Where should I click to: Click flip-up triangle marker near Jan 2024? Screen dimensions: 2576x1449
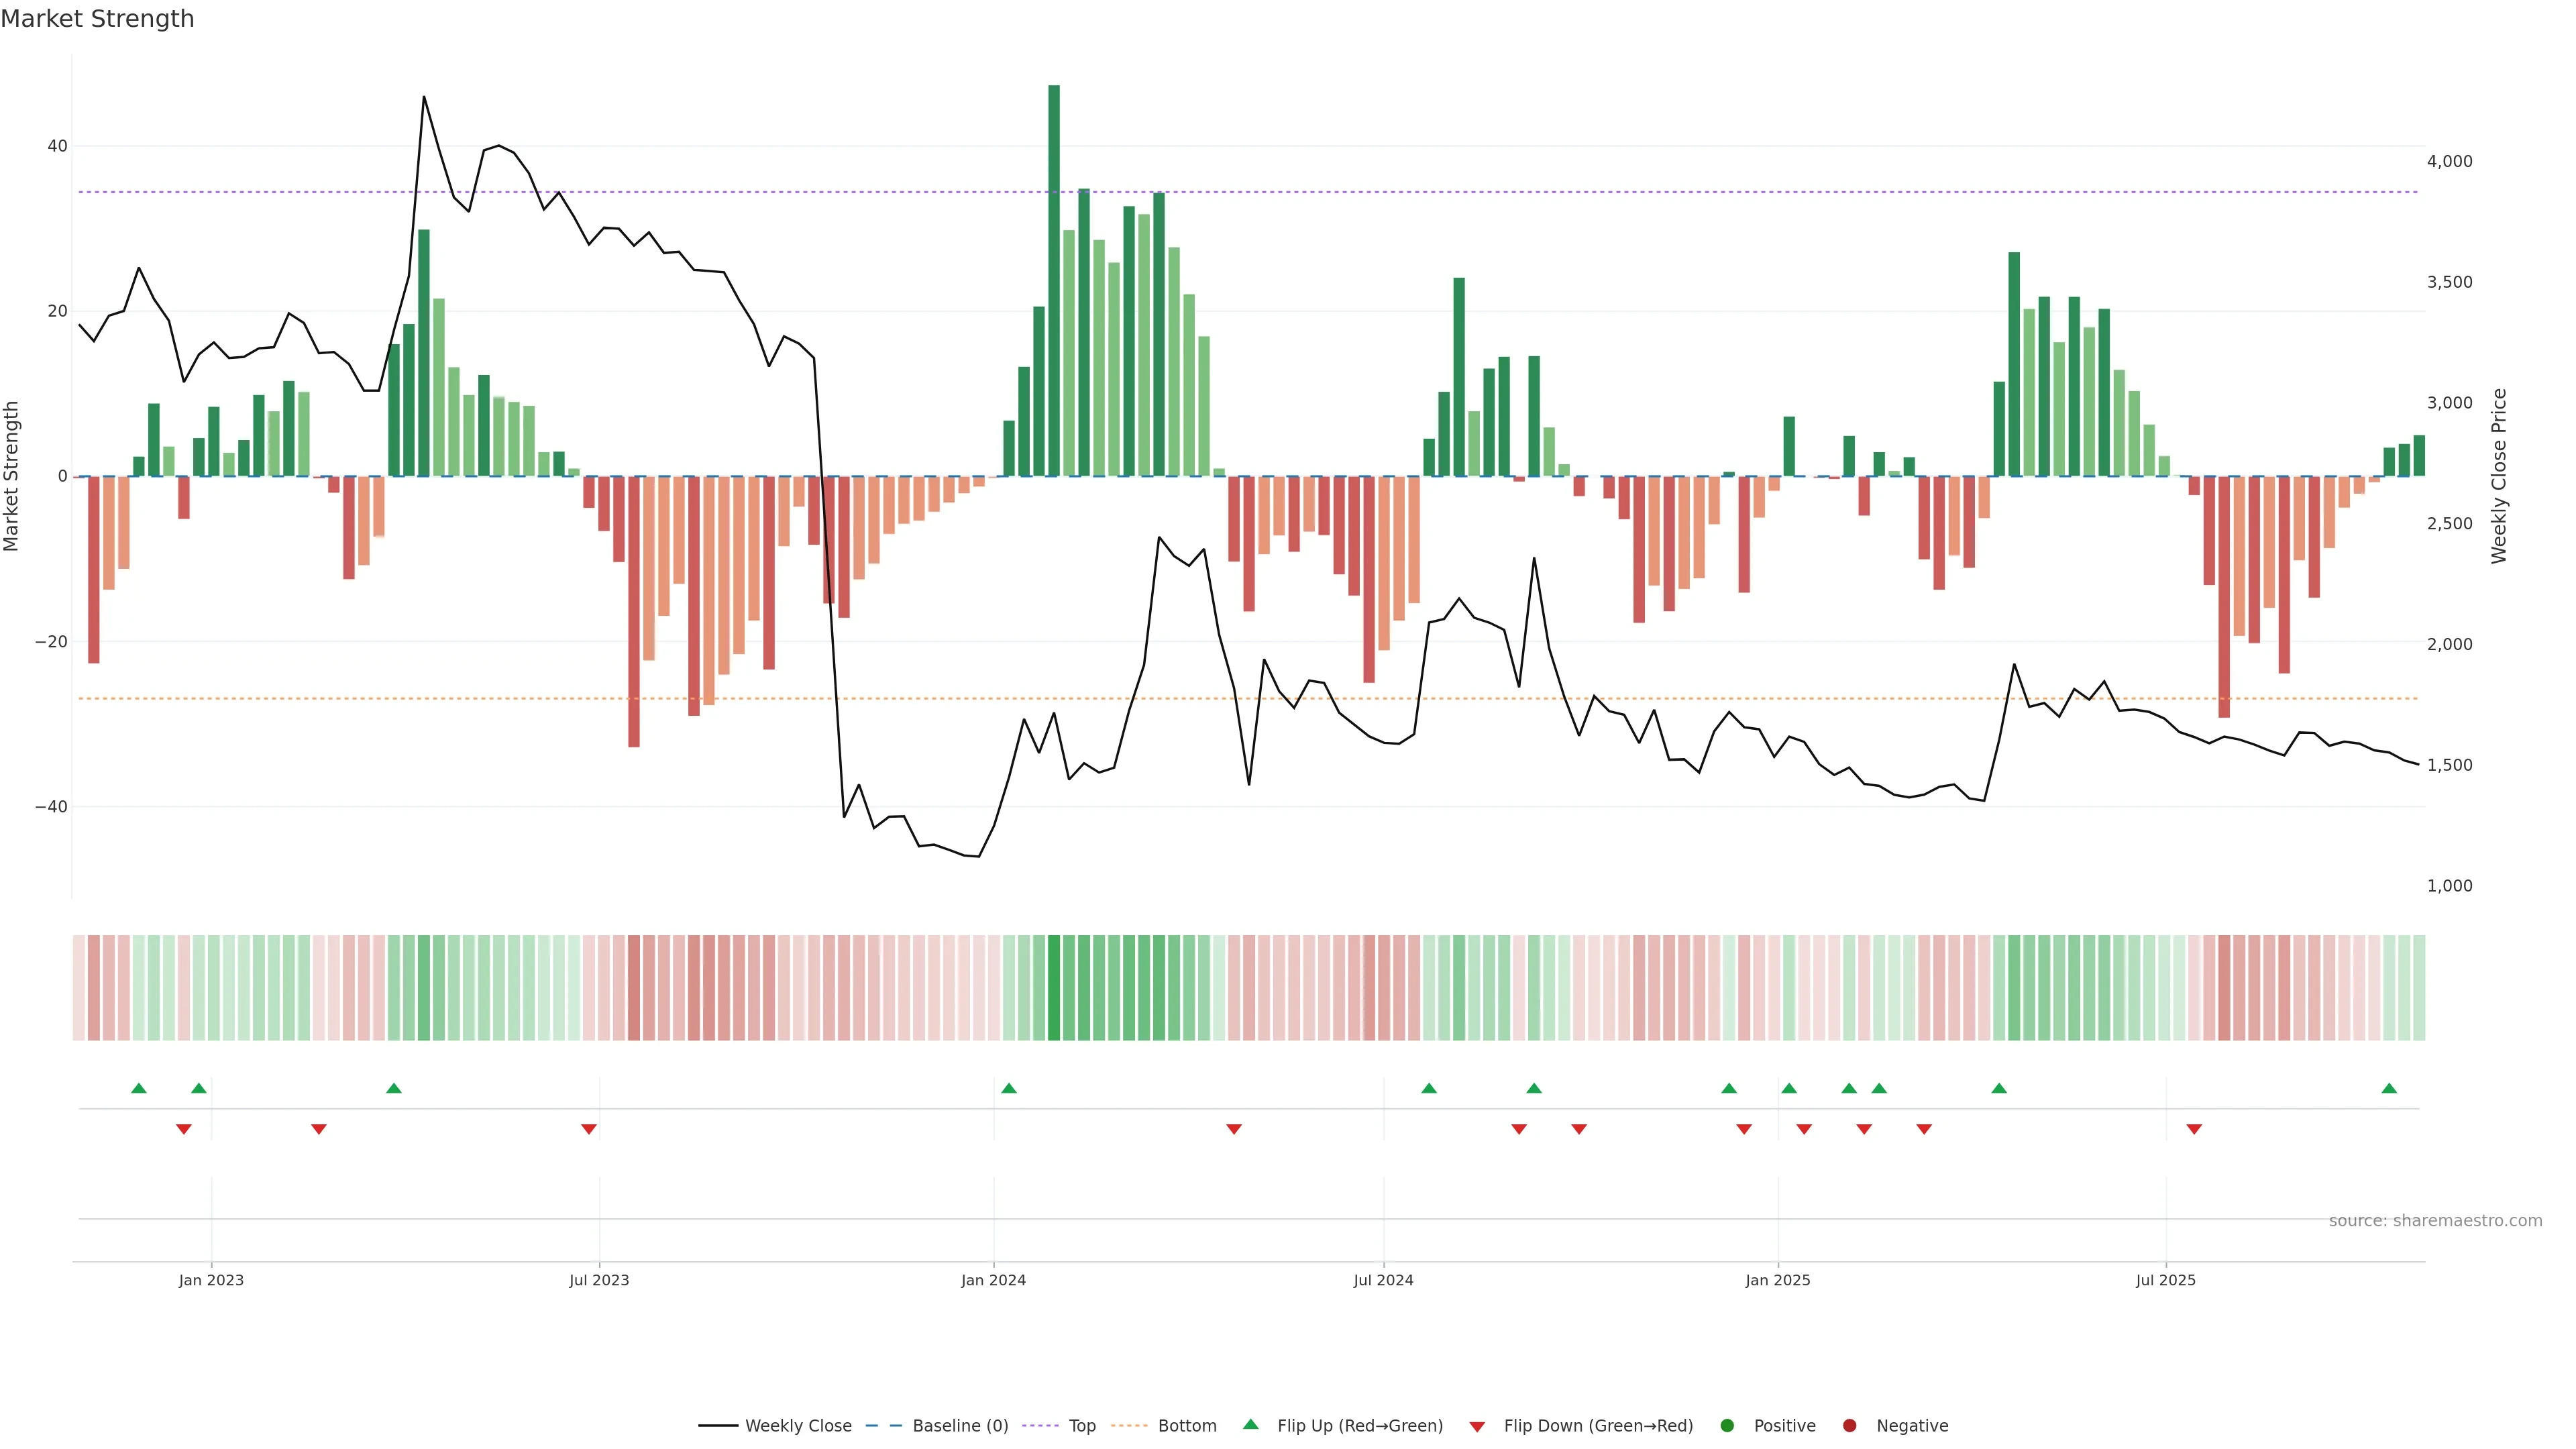[1009, 1088]
